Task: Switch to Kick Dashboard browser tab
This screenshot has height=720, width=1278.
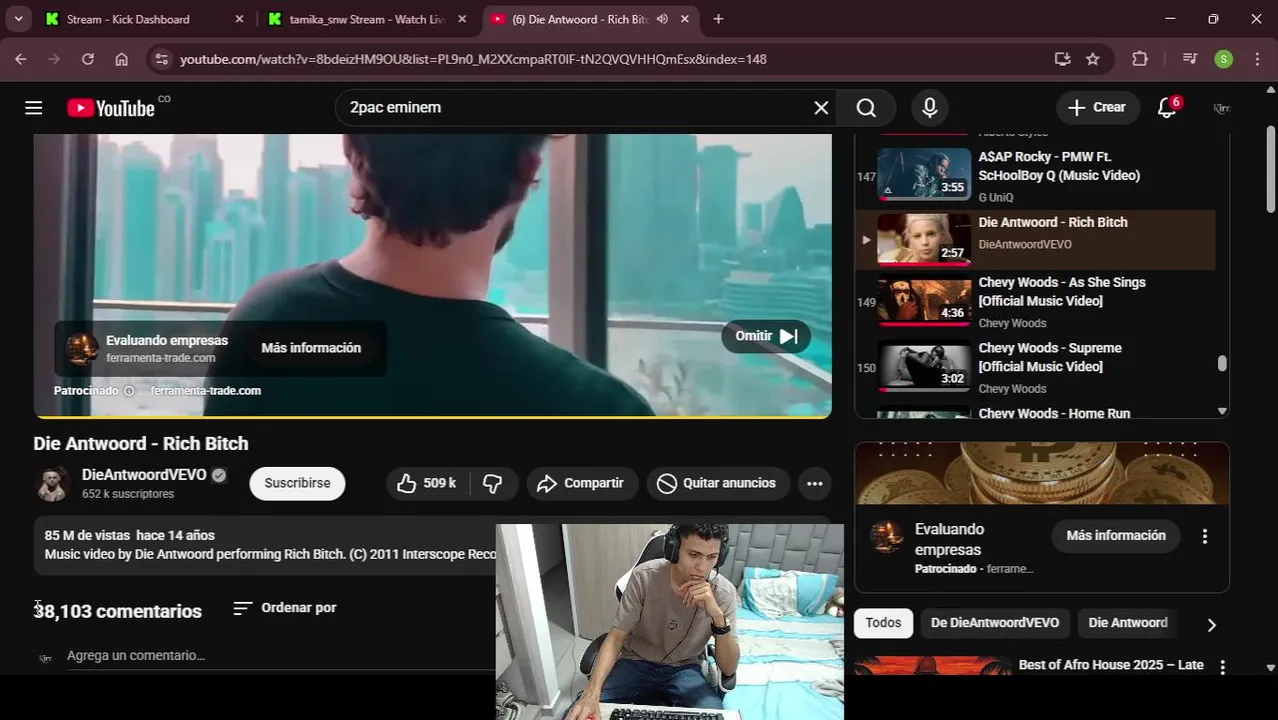Action: point(142,19)
